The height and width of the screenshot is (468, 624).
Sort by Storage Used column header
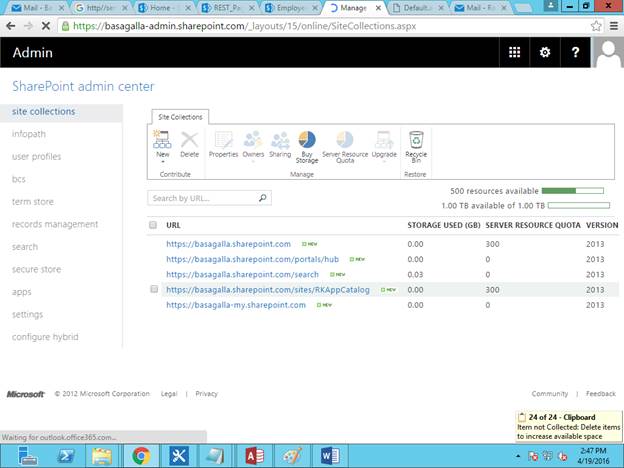coord(444,225)
